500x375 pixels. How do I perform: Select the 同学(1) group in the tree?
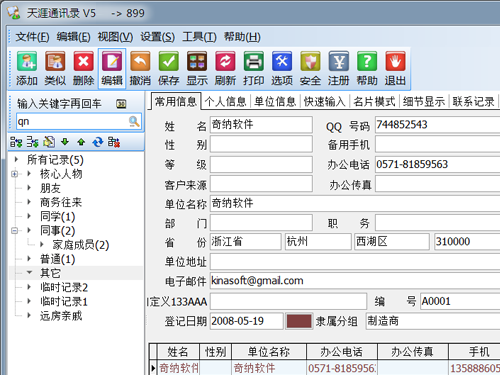pyautogui.click(x=57, y=216)
